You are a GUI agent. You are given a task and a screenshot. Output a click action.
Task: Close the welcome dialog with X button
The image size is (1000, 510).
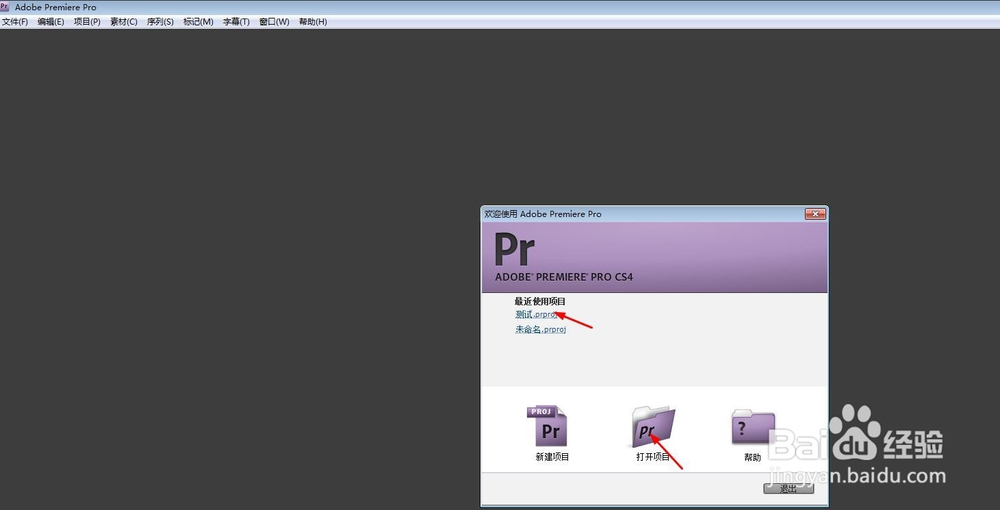pos(815,214)
